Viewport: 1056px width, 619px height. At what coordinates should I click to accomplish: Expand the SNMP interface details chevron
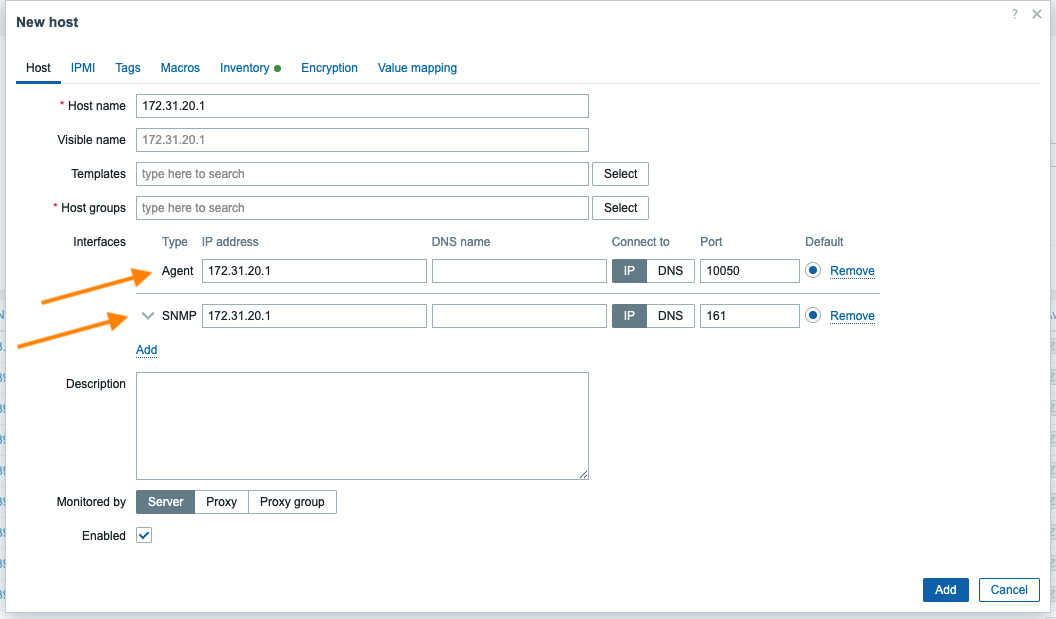(x=148, y=316)
